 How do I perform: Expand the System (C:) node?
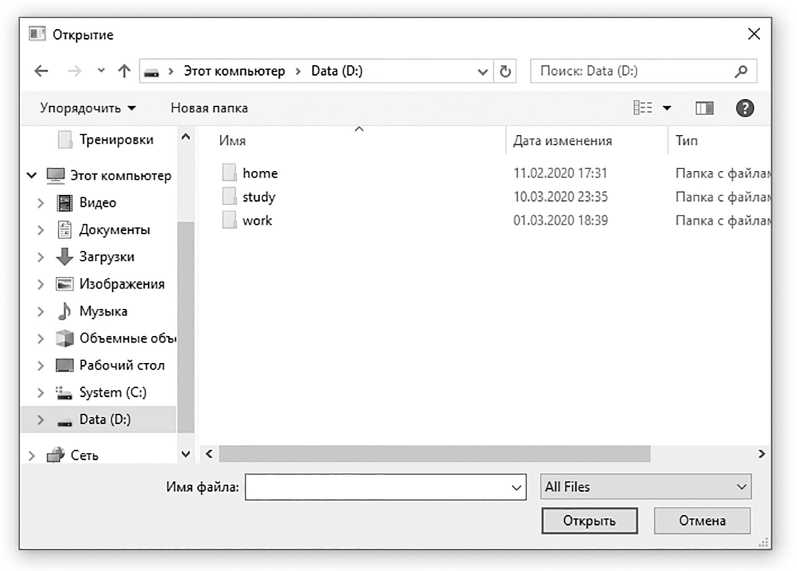click(41, 392)
